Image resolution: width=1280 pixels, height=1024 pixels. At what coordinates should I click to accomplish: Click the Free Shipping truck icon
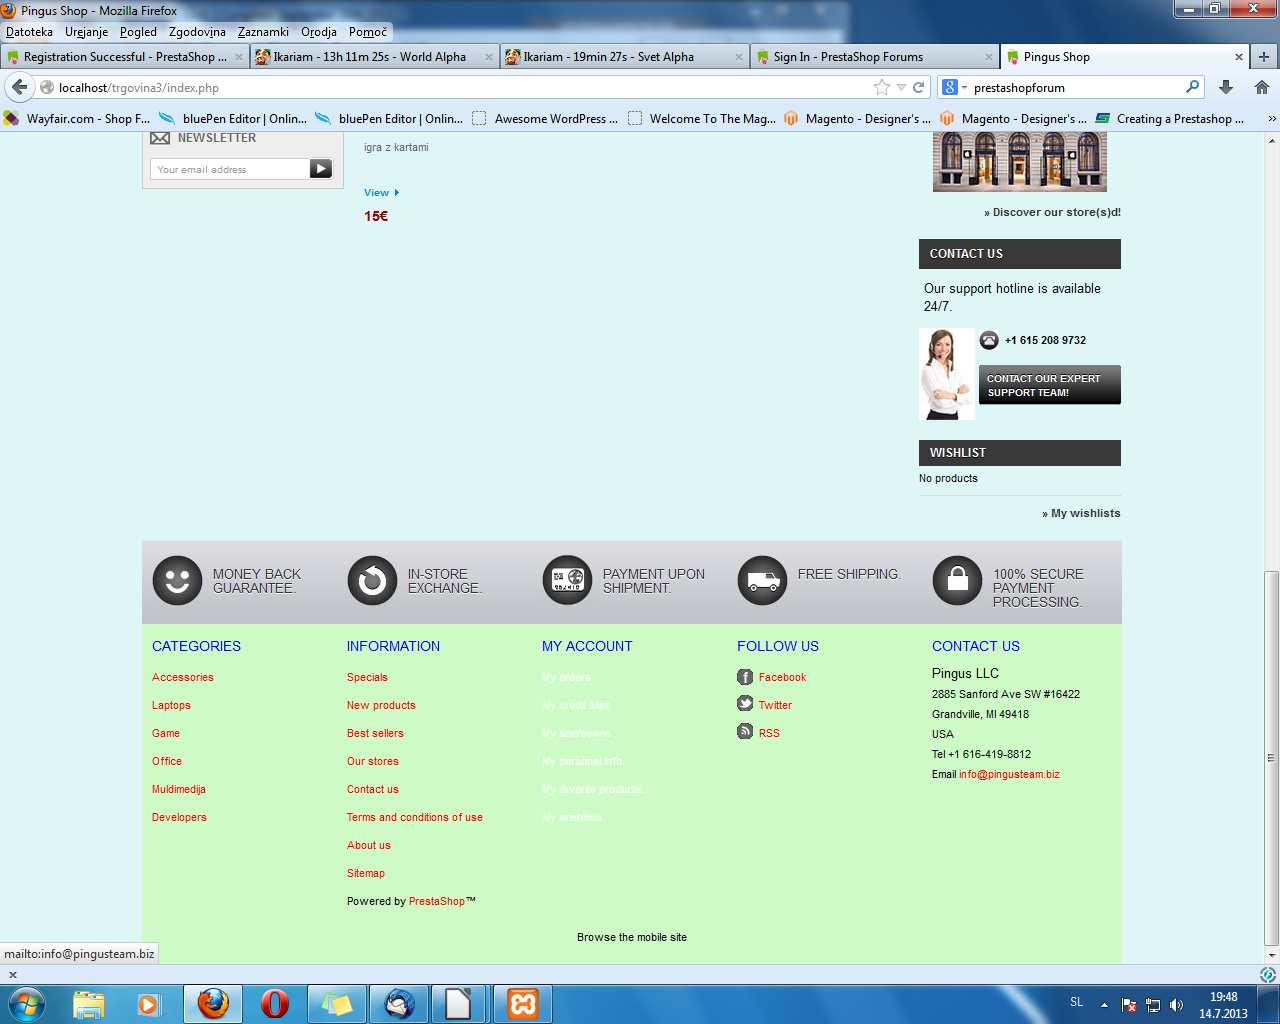click(762, 580)
